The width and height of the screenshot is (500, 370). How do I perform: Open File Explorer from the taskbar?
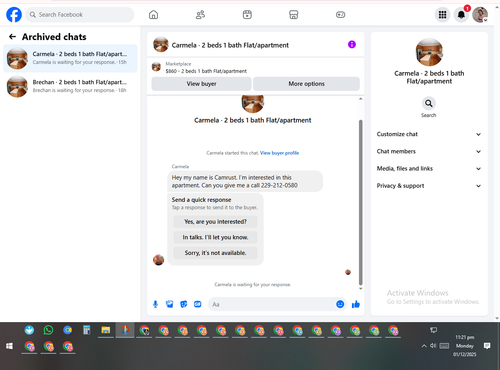pyautogui.click(x=106, y=330)
